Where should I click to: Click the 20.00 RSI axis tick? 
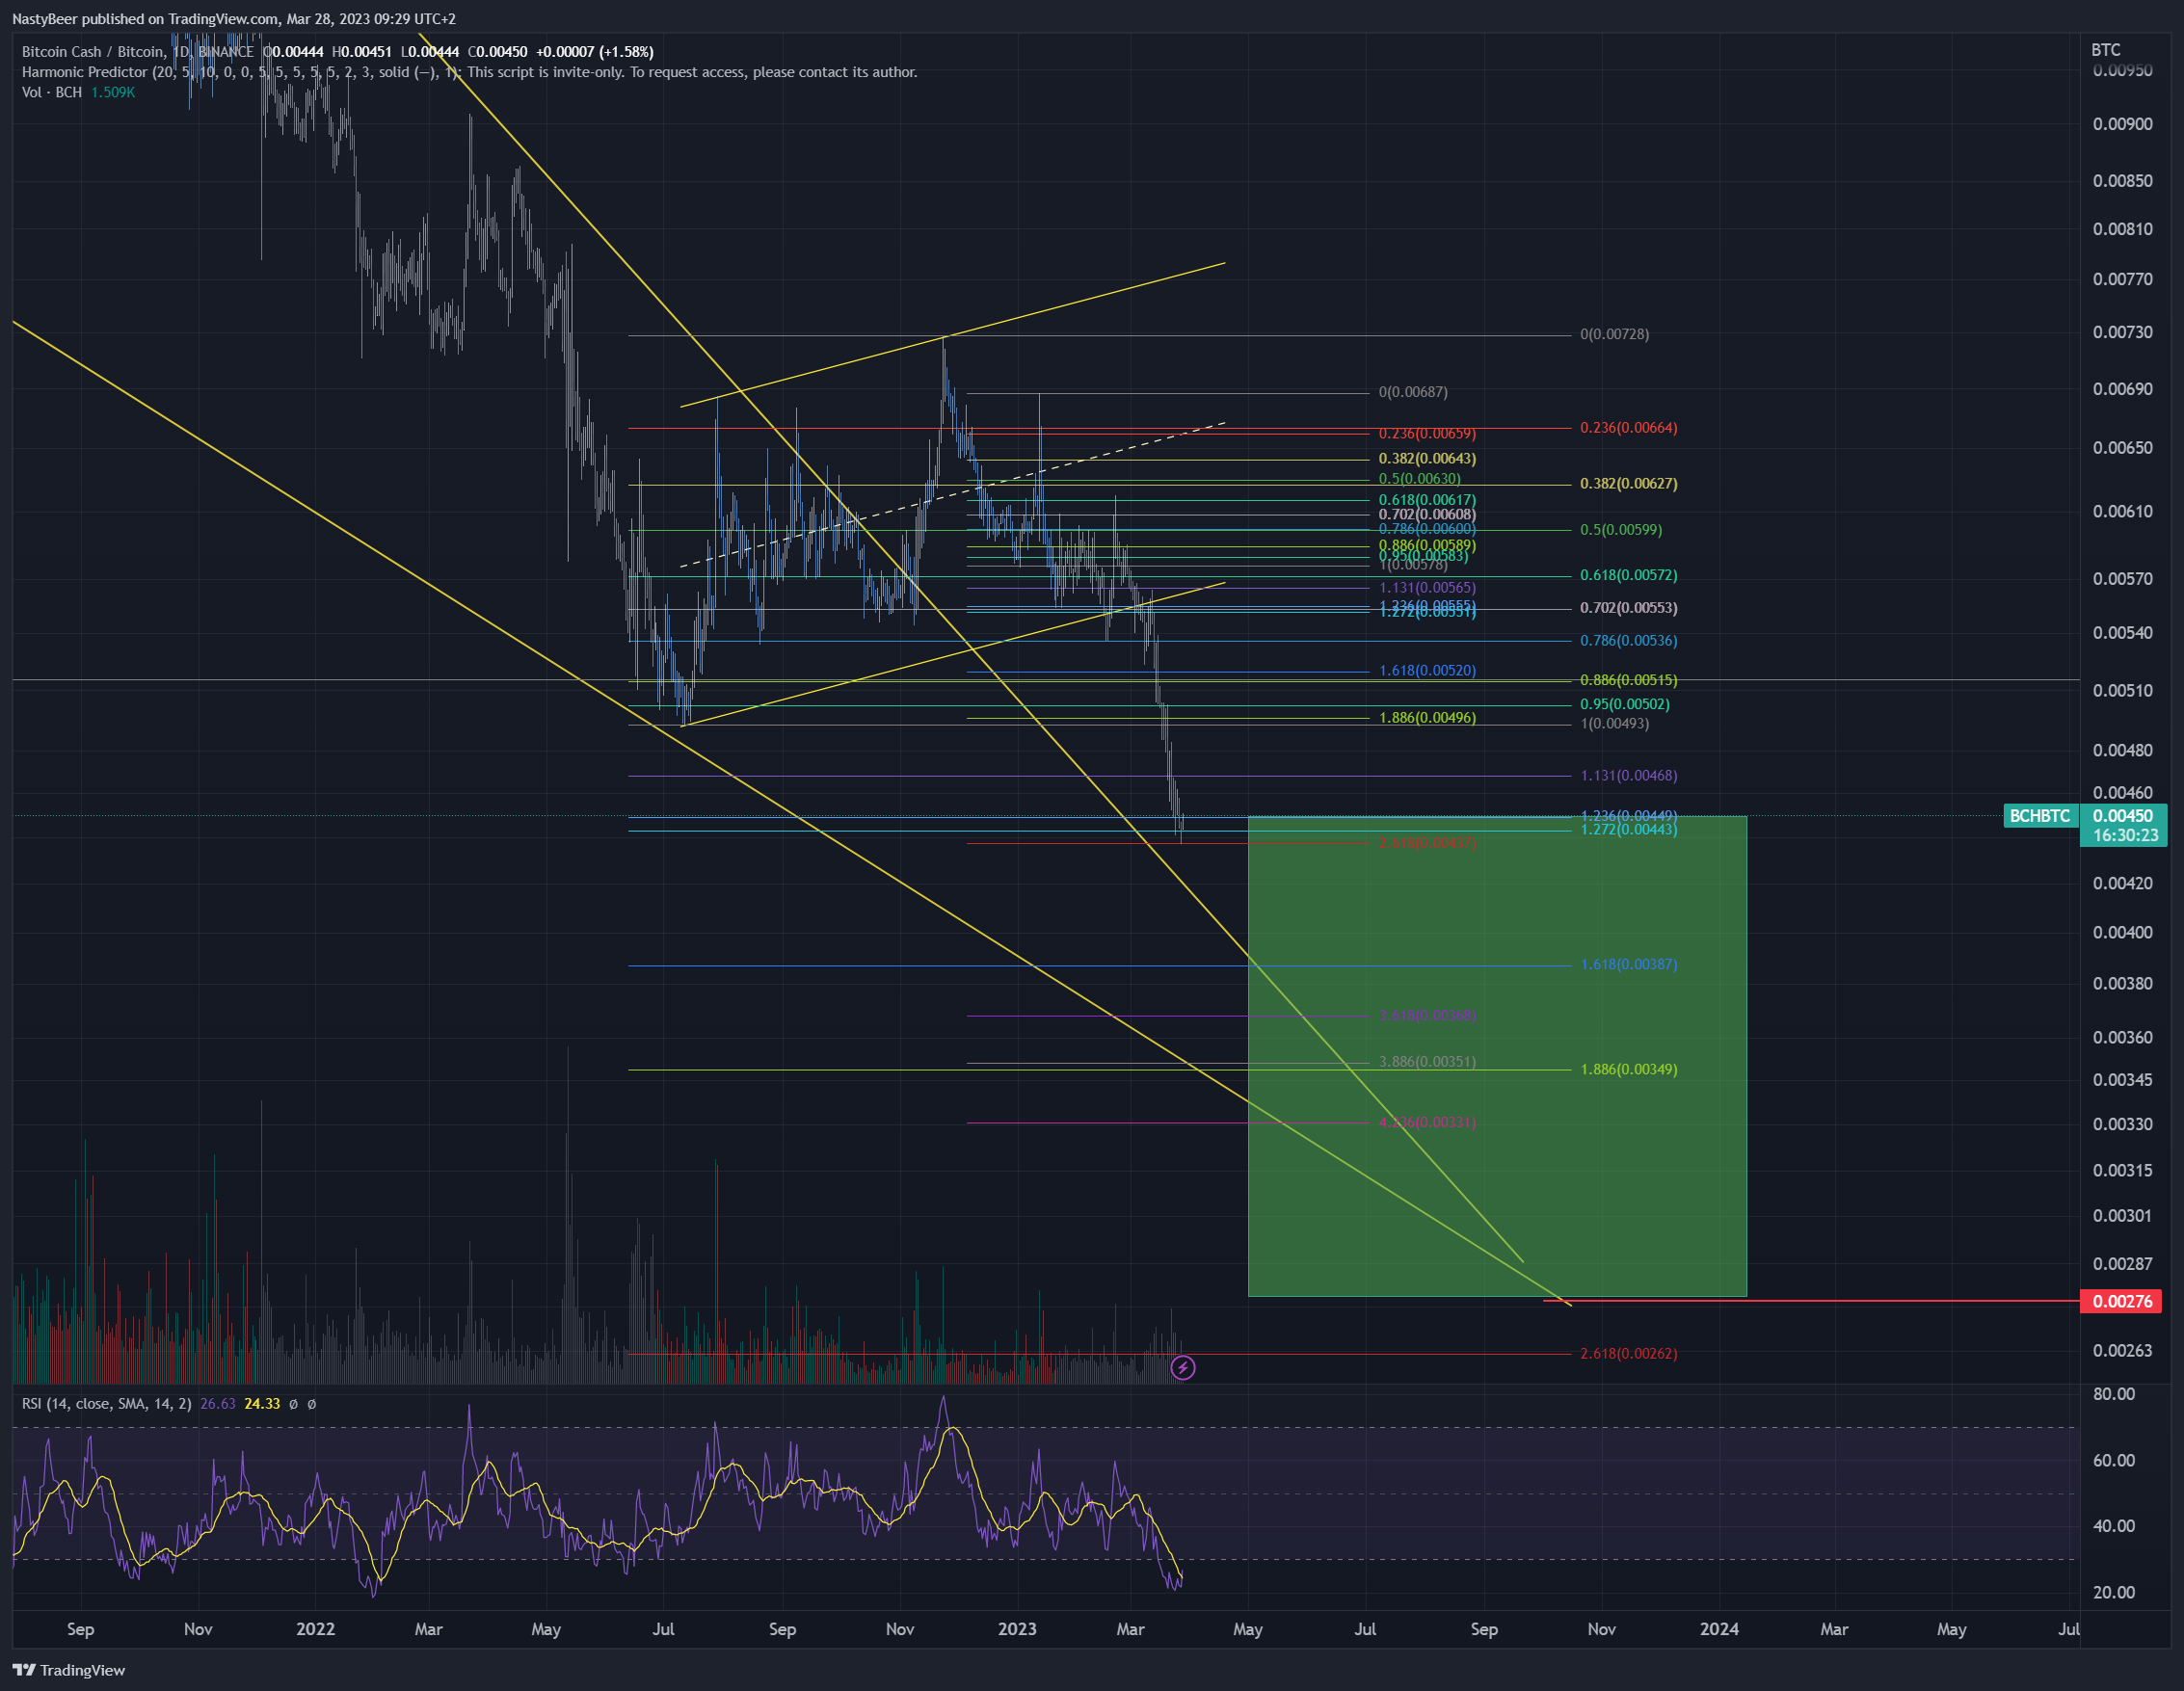click(2113, 1592)
